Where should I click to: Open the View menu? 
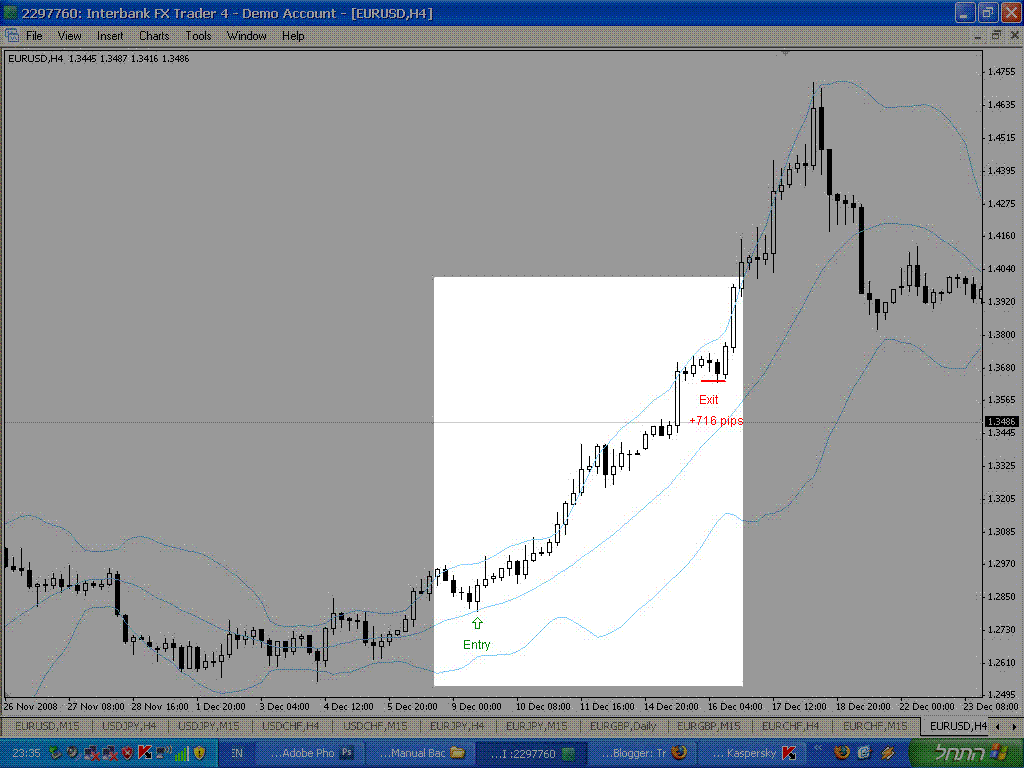point(69,36)
